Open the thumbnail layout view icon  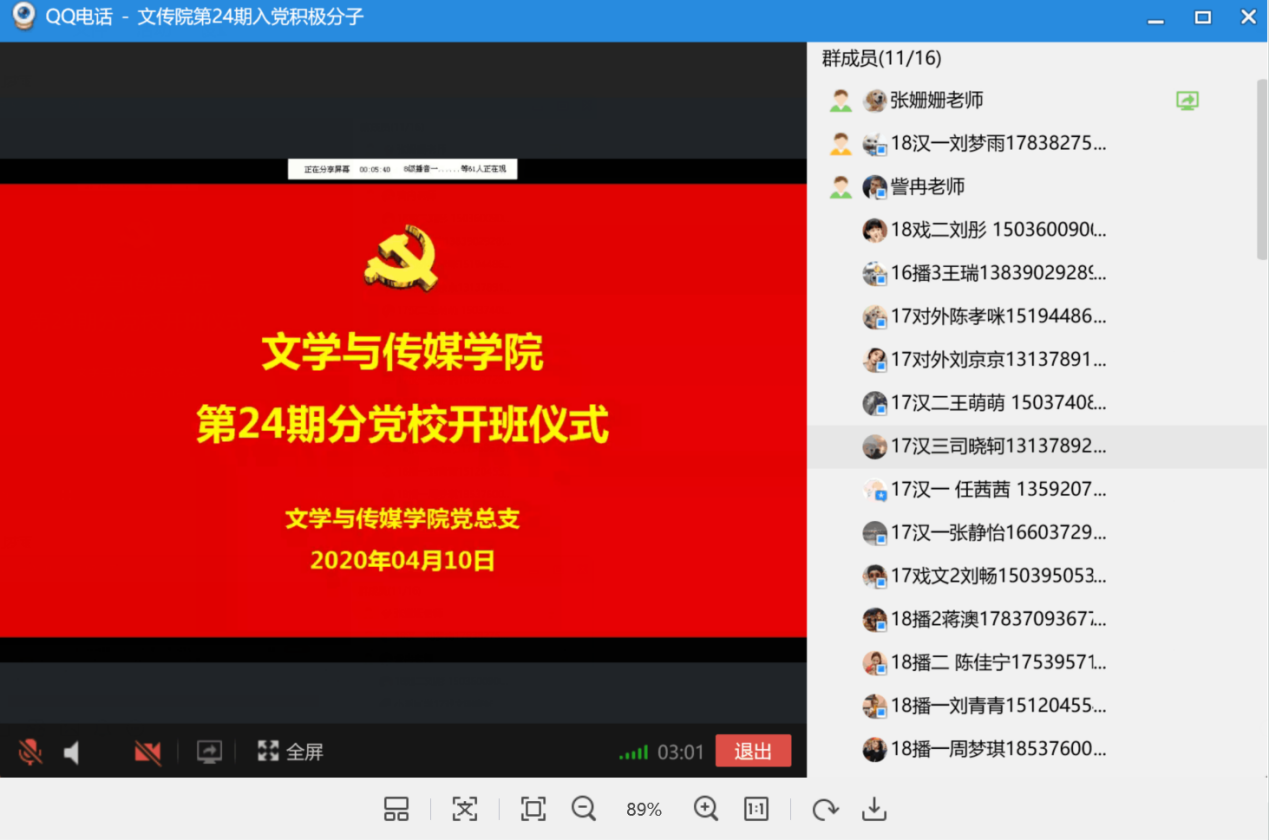click(397, 809)
